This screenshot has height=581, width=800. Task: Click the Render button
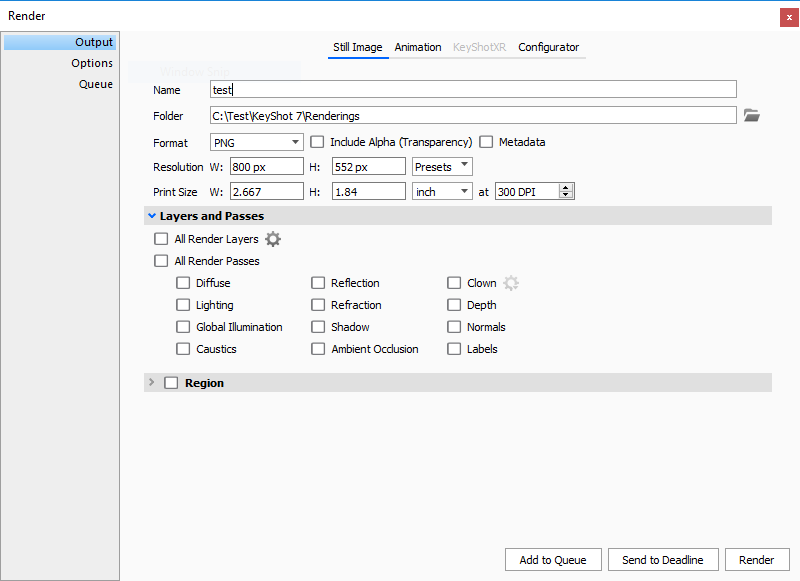pos(757,560)
